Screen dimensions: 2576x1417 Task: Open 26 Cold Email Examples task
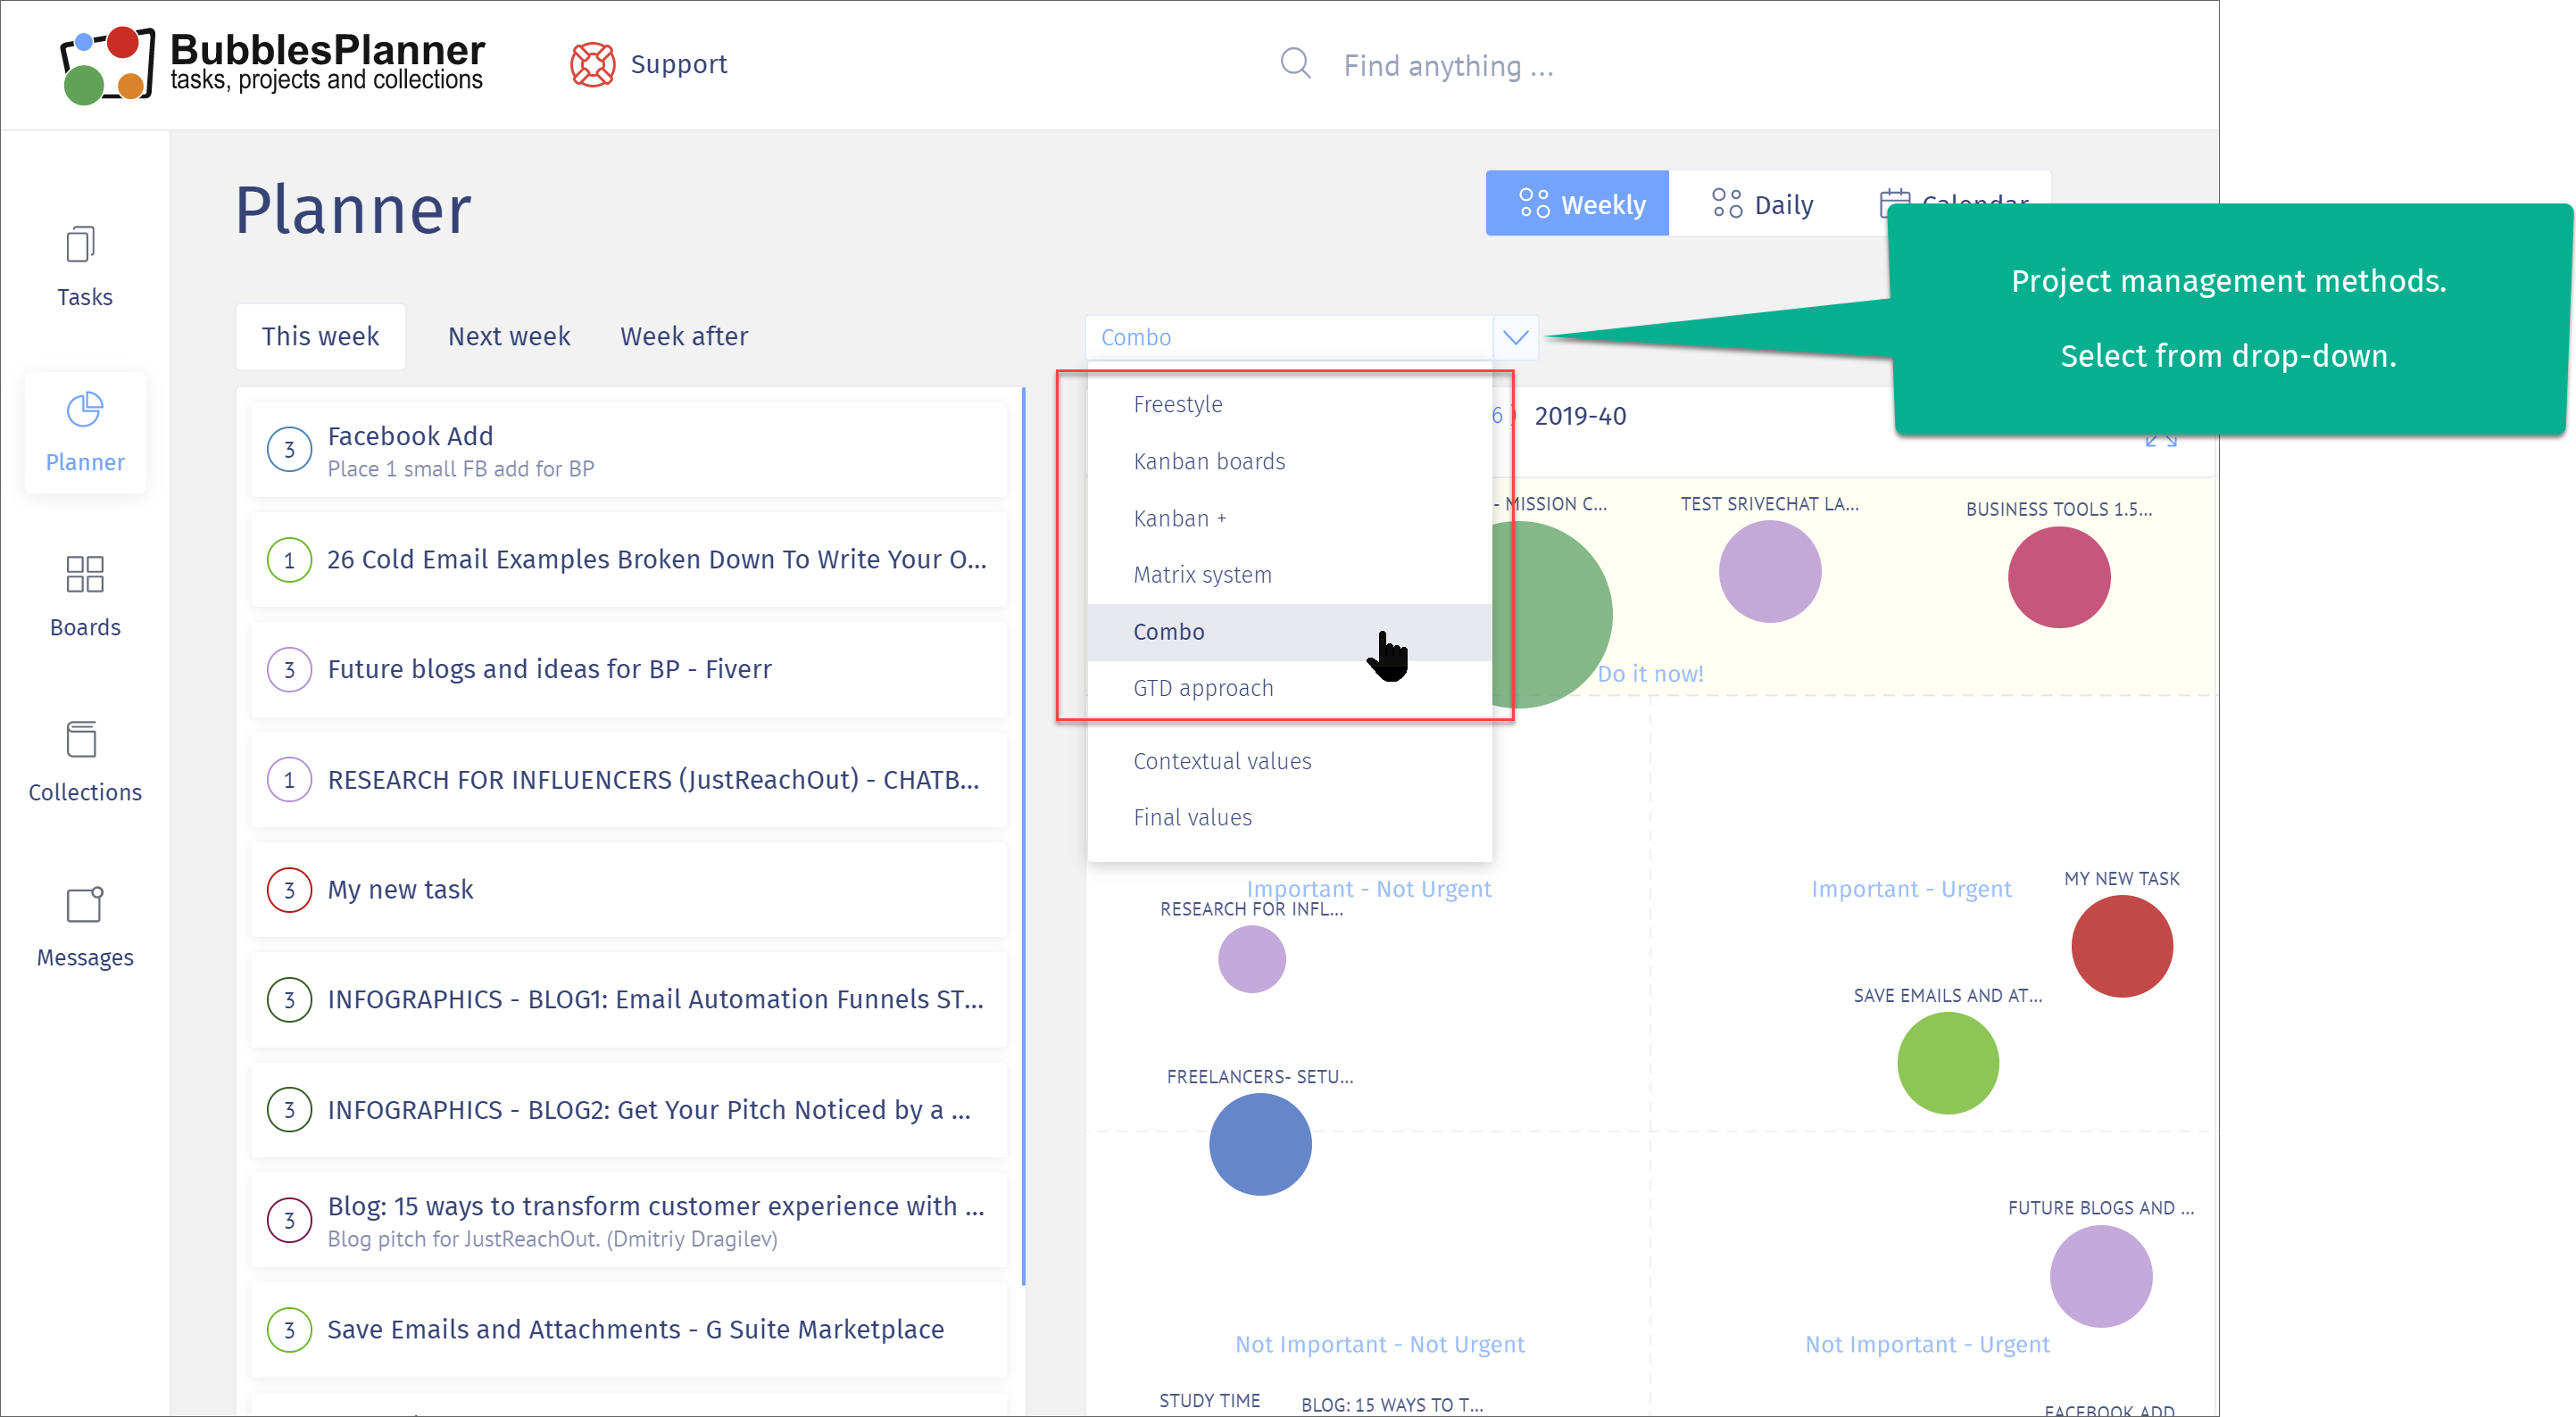[629, 560]
